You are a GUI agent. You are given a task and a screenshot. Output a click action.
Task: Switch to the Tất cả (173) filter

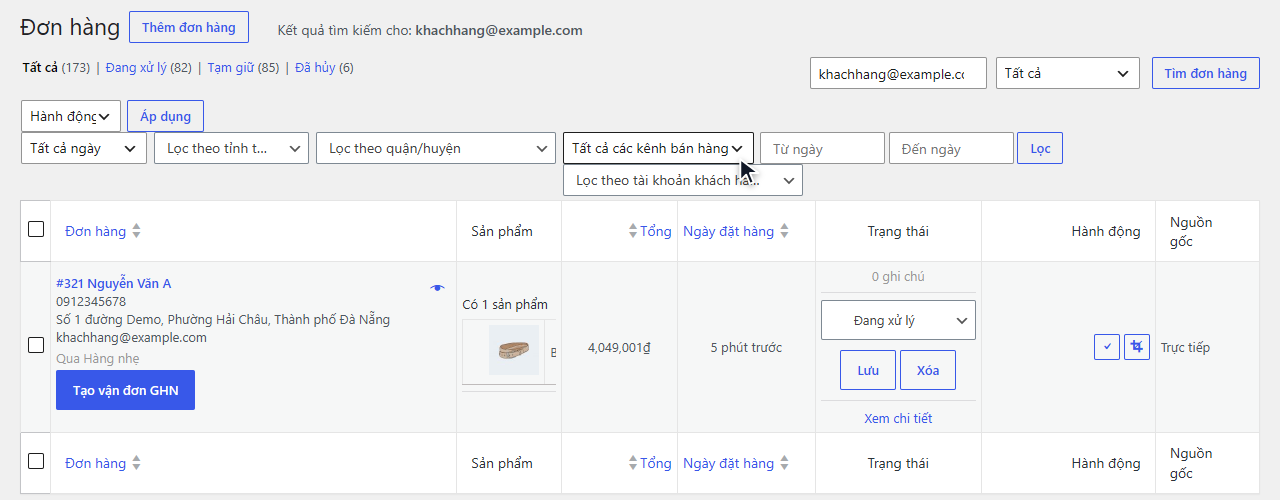[x=56, y=68]
